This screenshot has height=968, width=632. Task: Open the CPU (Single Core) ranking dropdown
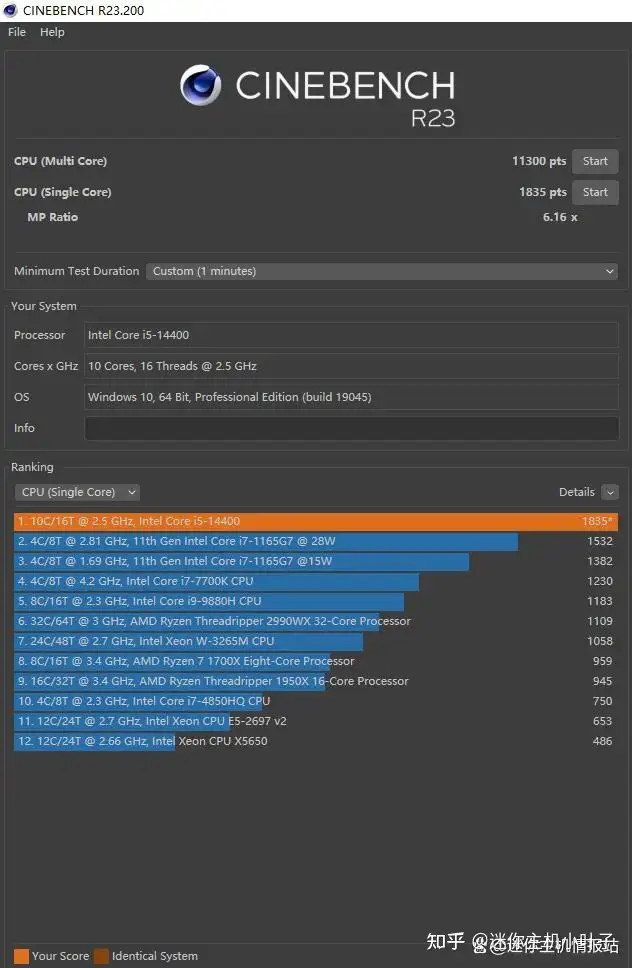pyautogui.click(x=77, y=492)
